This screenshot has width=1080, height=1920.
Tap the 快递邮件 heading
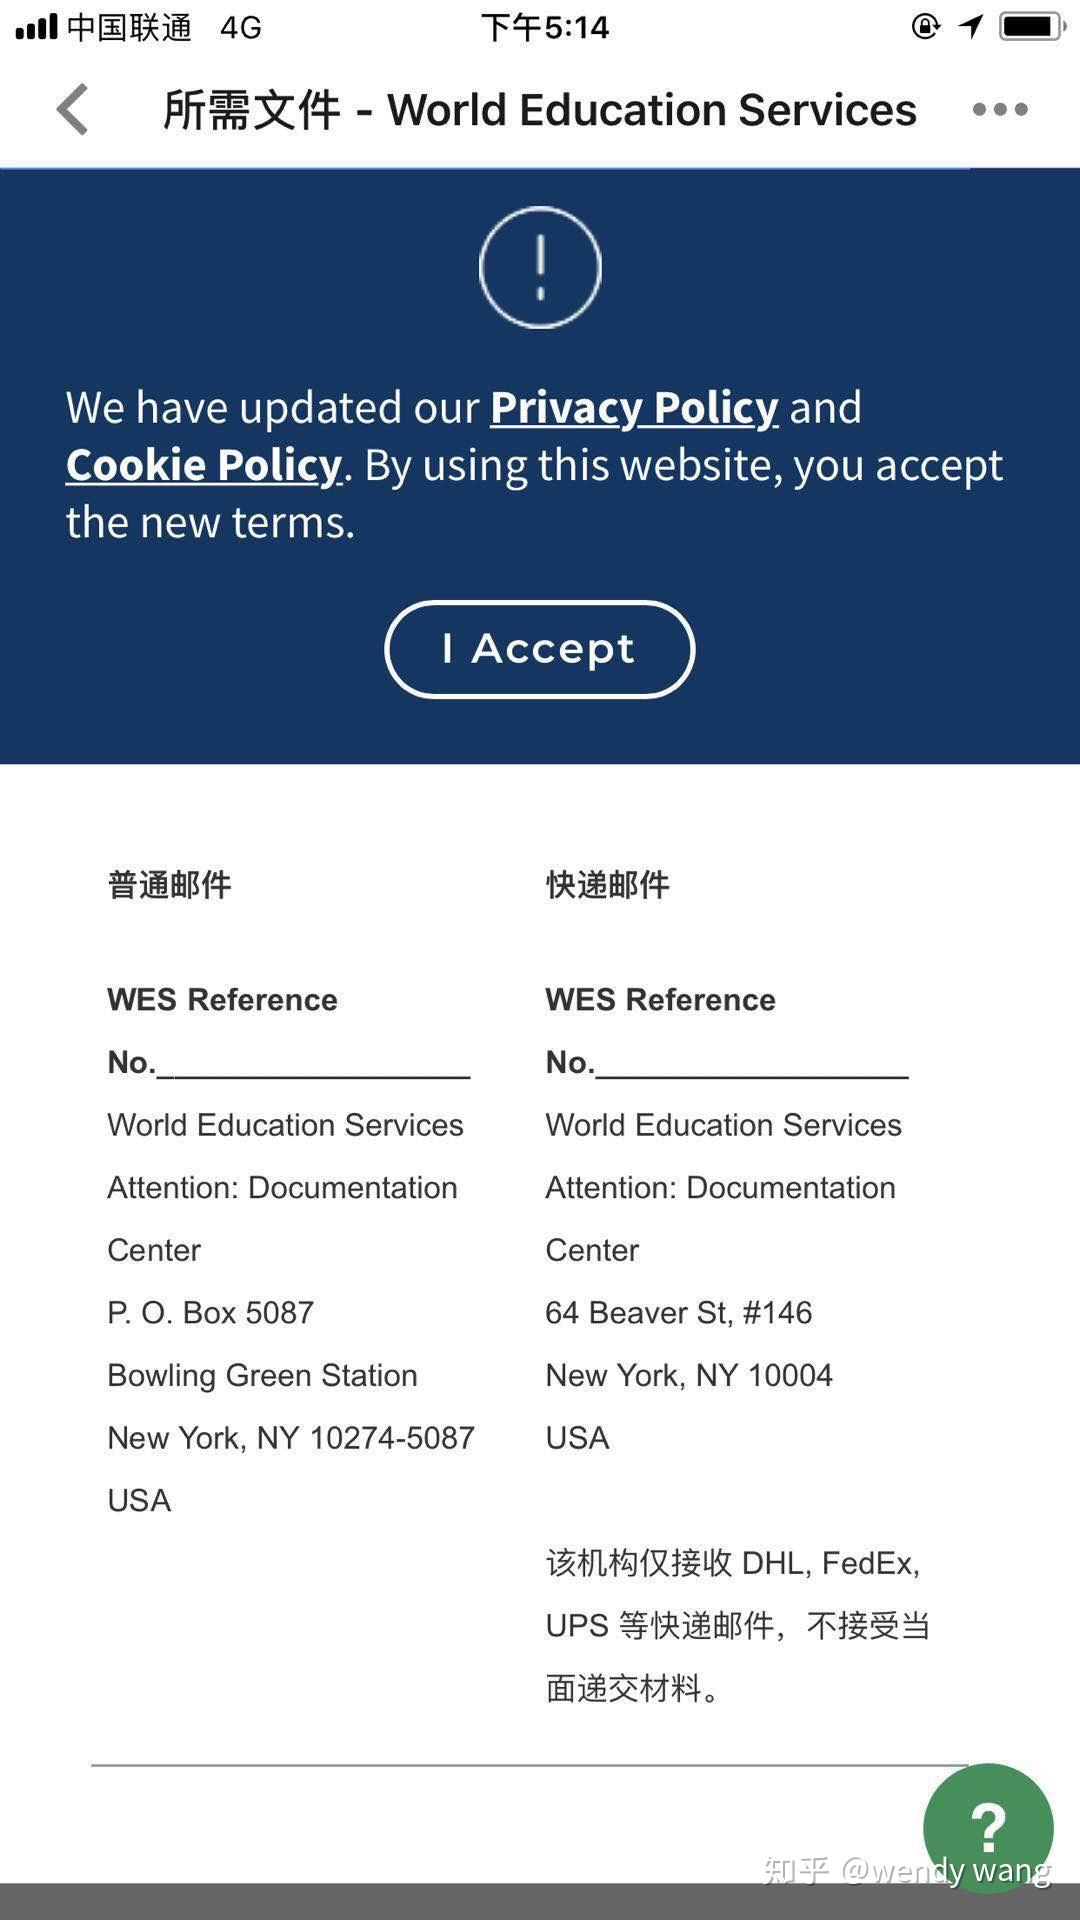click(607, 885)
